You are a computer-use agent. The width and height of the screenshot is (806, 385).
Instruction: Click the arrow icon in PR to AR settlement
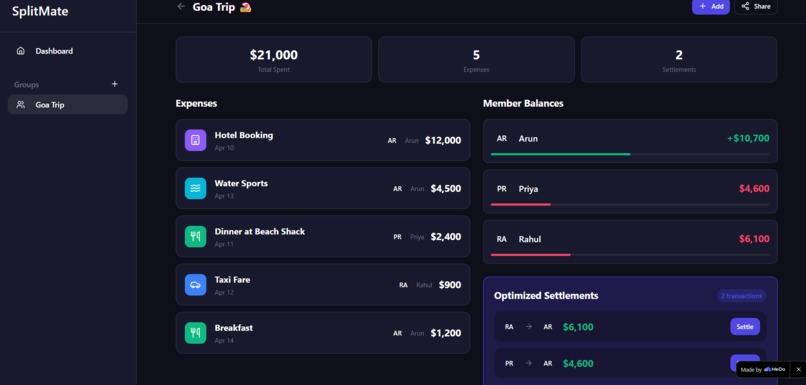(x=528, y=363)
